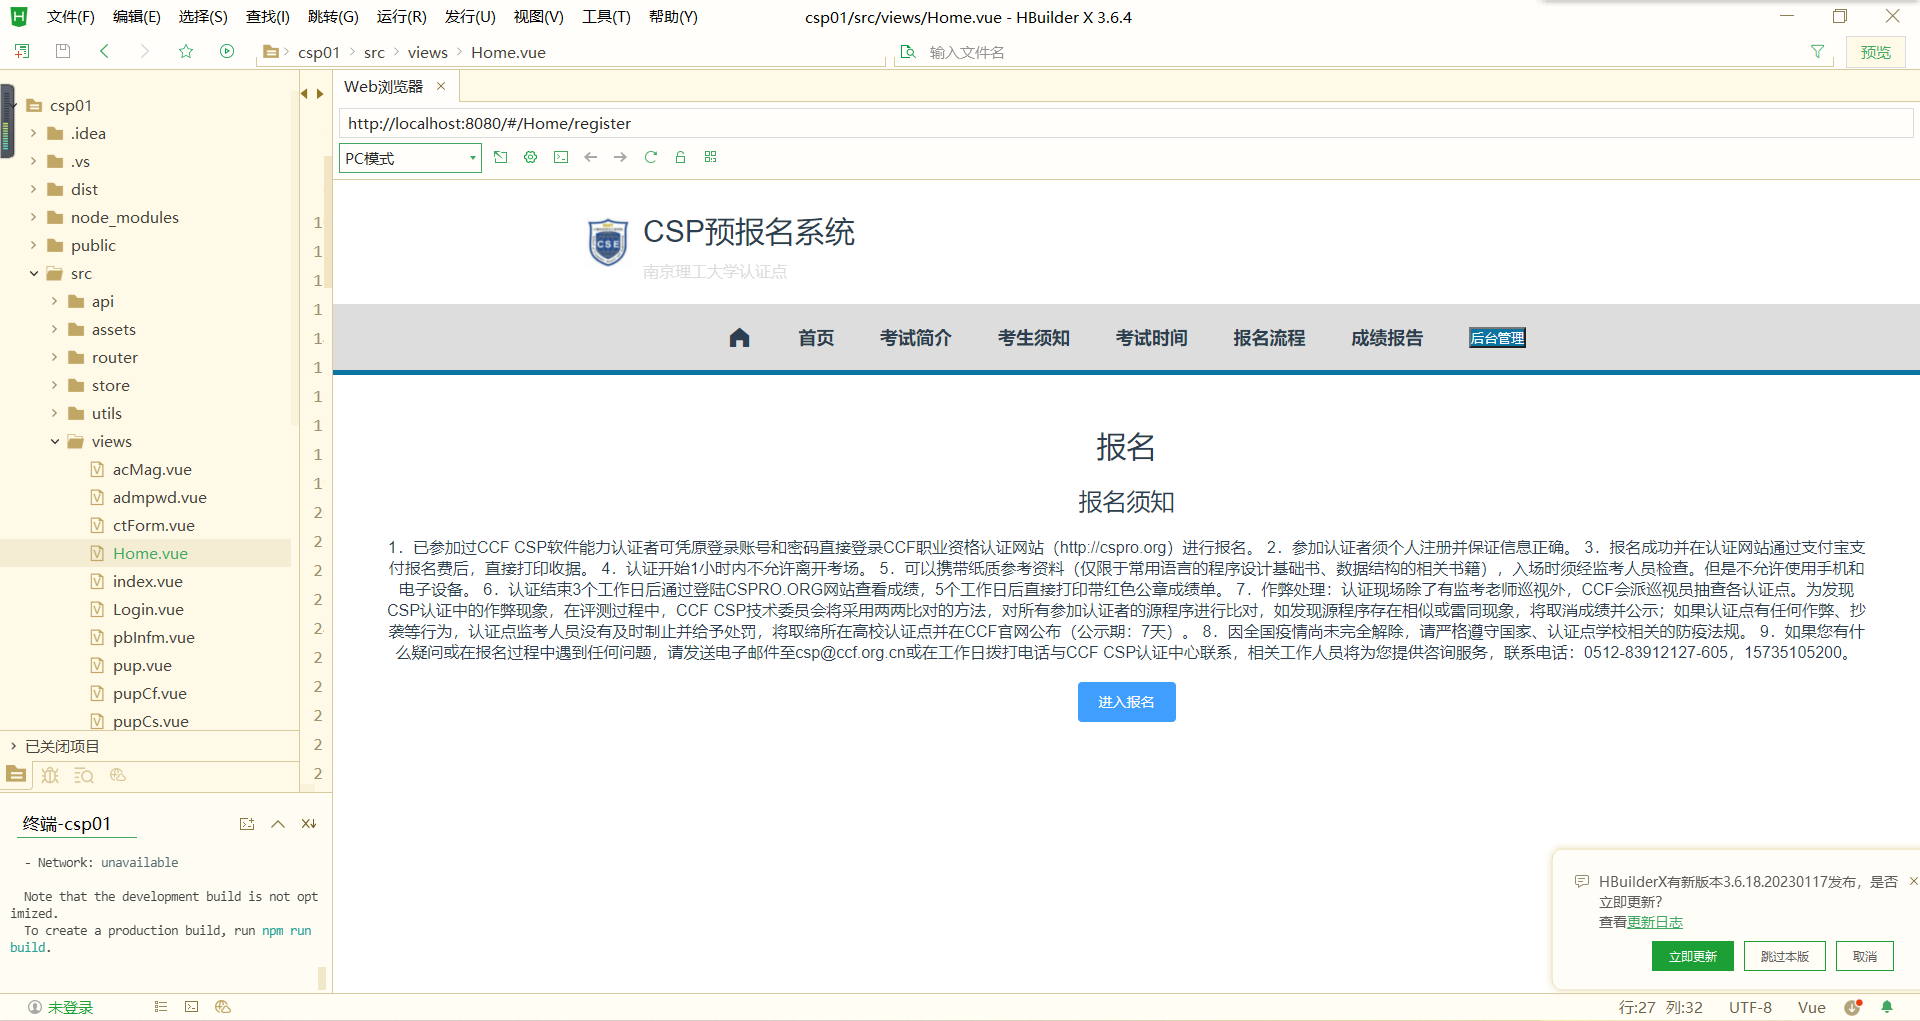This screenshot has width=1920, height=1021.
Task: Open the 文件(F) menu
Action: (x=70, y=17)
